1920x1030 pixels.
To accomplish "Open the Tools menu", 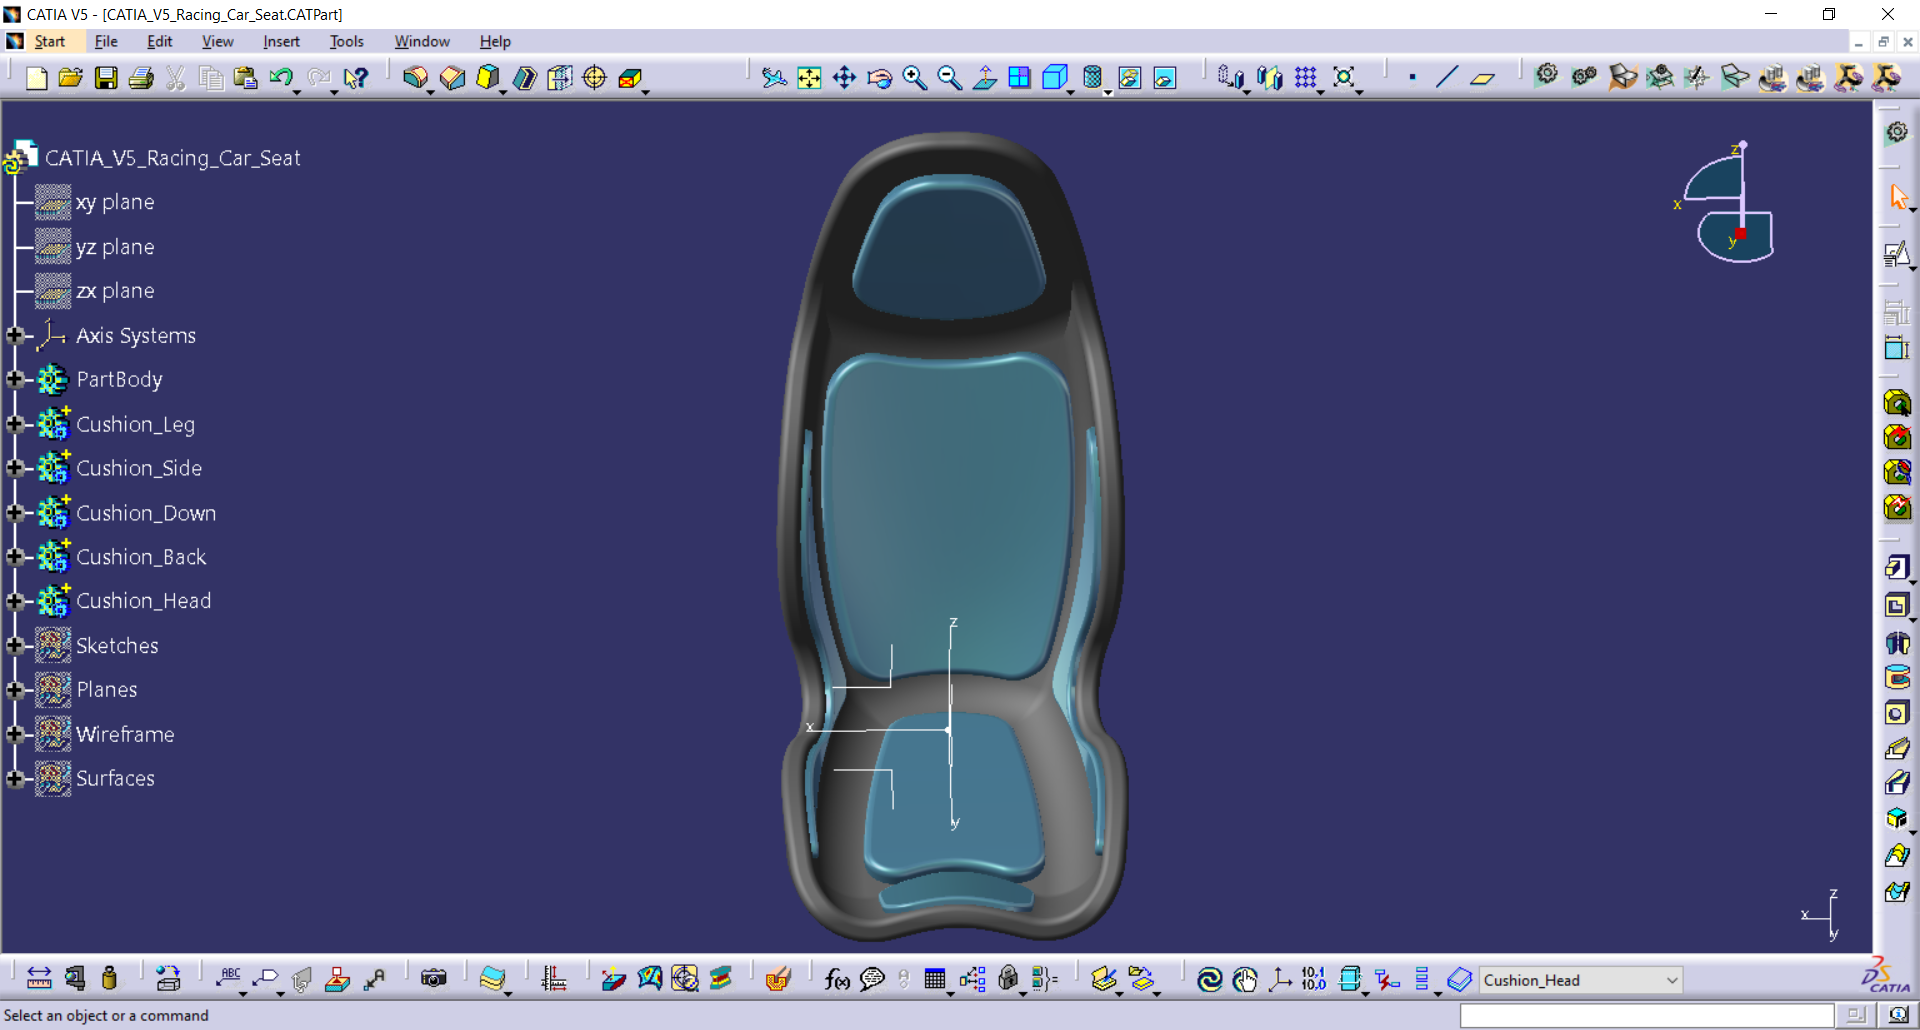I will (346, 41).
